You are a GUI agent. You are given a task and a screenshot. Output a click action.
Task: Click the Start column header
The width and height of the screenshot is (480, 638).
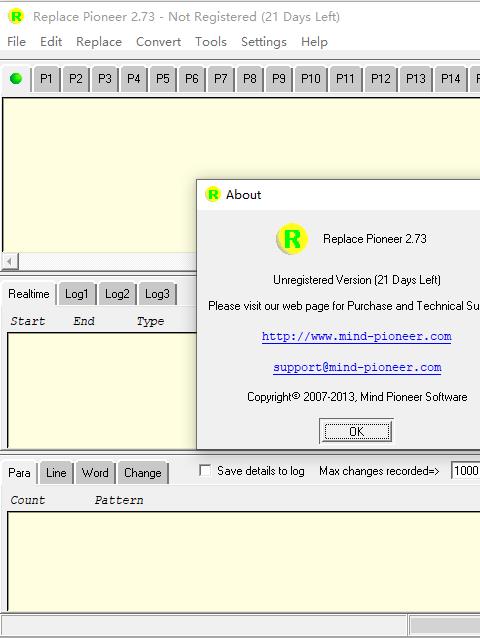coord(28,321)
